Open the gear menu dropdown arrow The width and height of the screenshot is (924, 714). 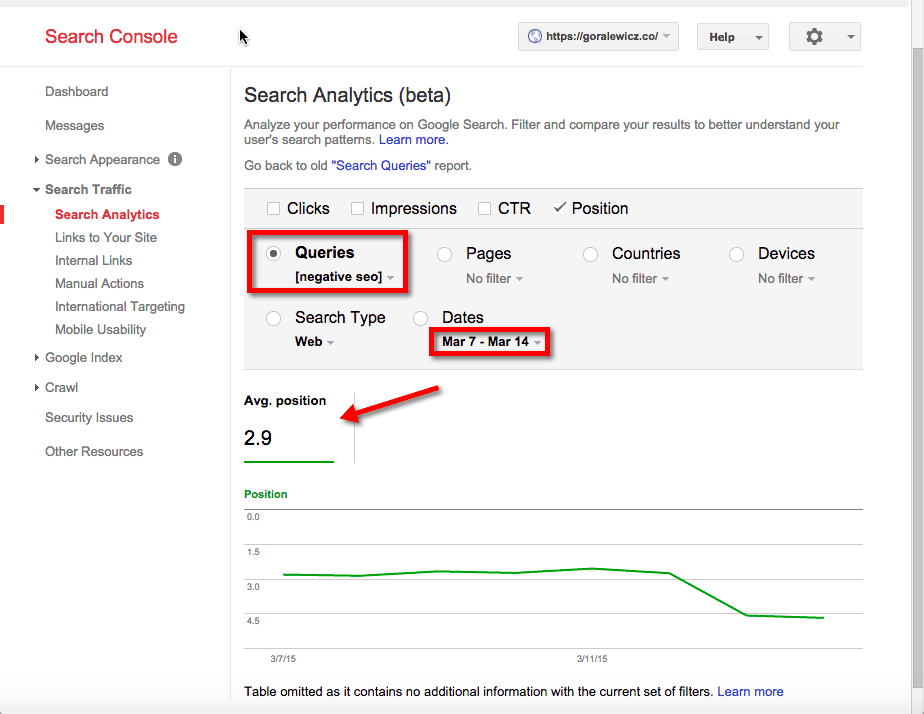pyautogui.click(x=850, y=37)
